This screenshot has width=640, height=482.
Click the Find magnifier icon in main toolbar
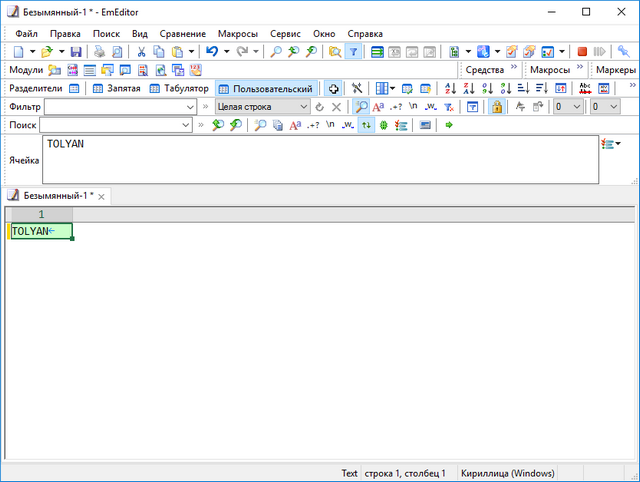[276, 51]
